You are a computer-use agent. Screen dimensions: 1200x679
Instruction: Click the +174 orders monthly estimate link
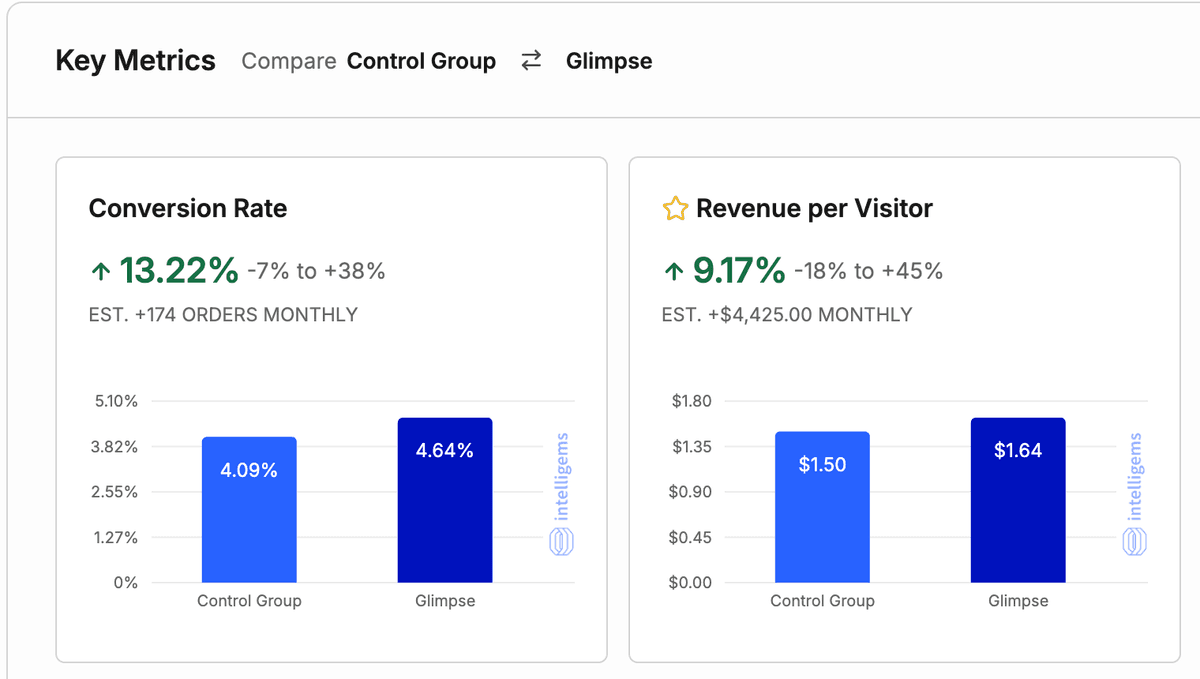(222, 314)
